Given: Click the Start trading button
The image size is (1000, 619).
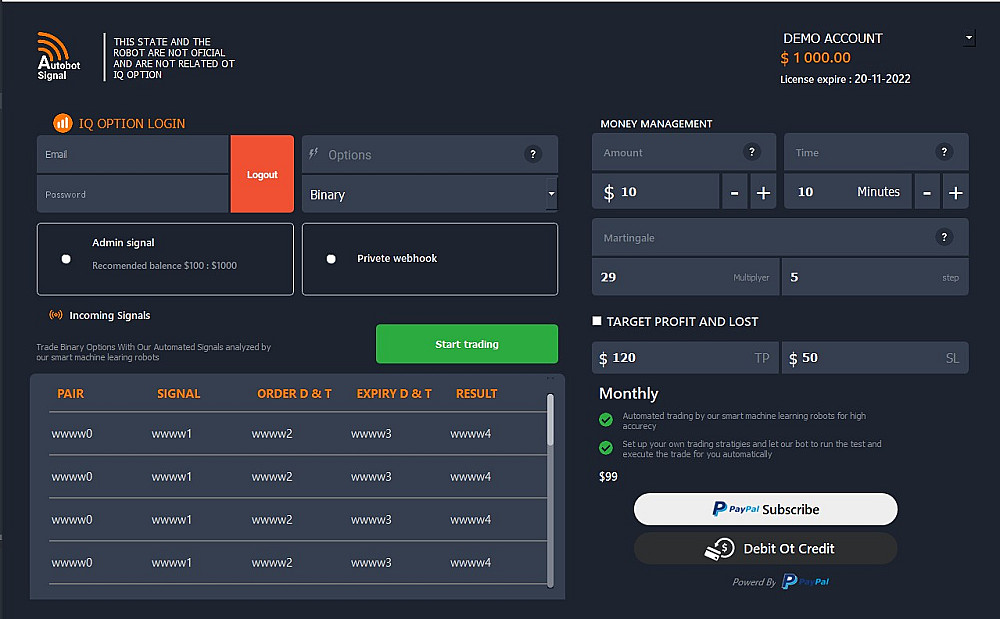Looking at the screenshot, I should tap(467, 344).
